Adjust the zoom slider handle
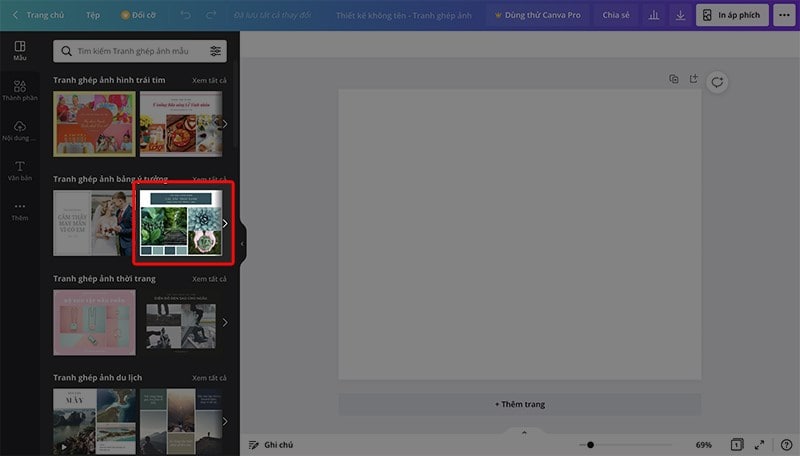 pyautogui.click(x=591, y=444)
